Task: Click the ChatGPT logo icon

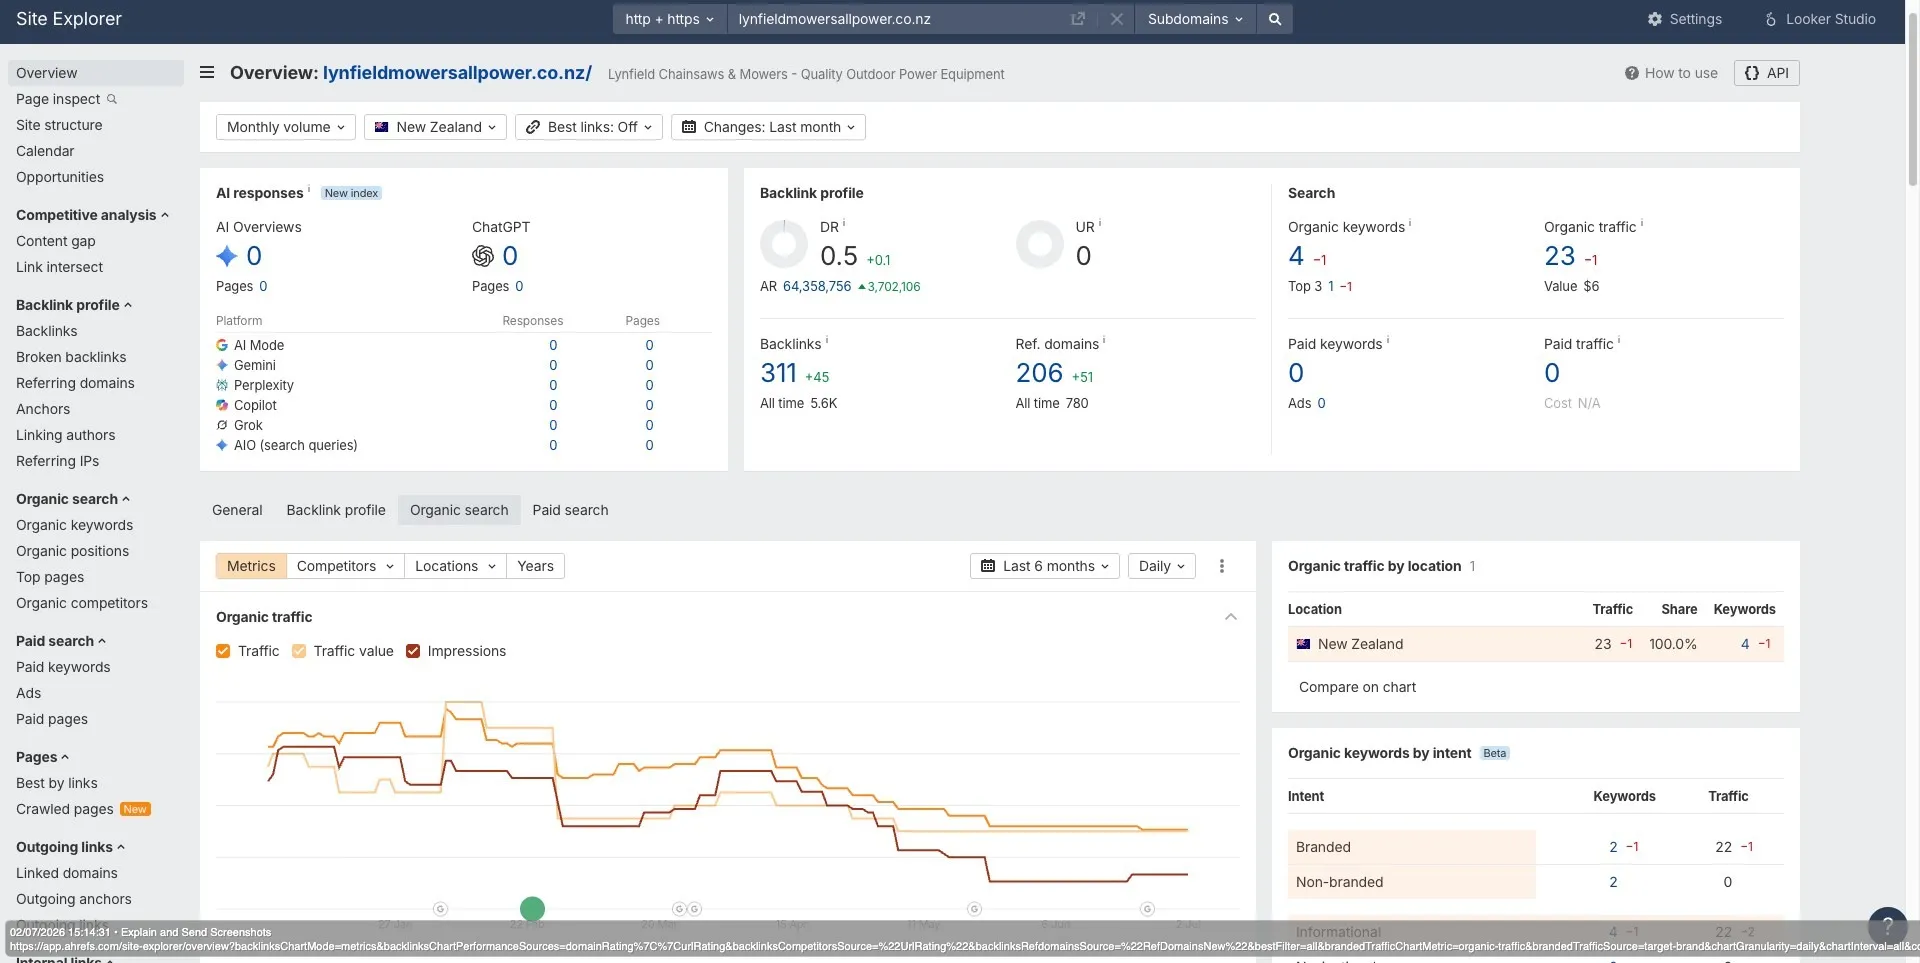Action: [x=483, y=256]
